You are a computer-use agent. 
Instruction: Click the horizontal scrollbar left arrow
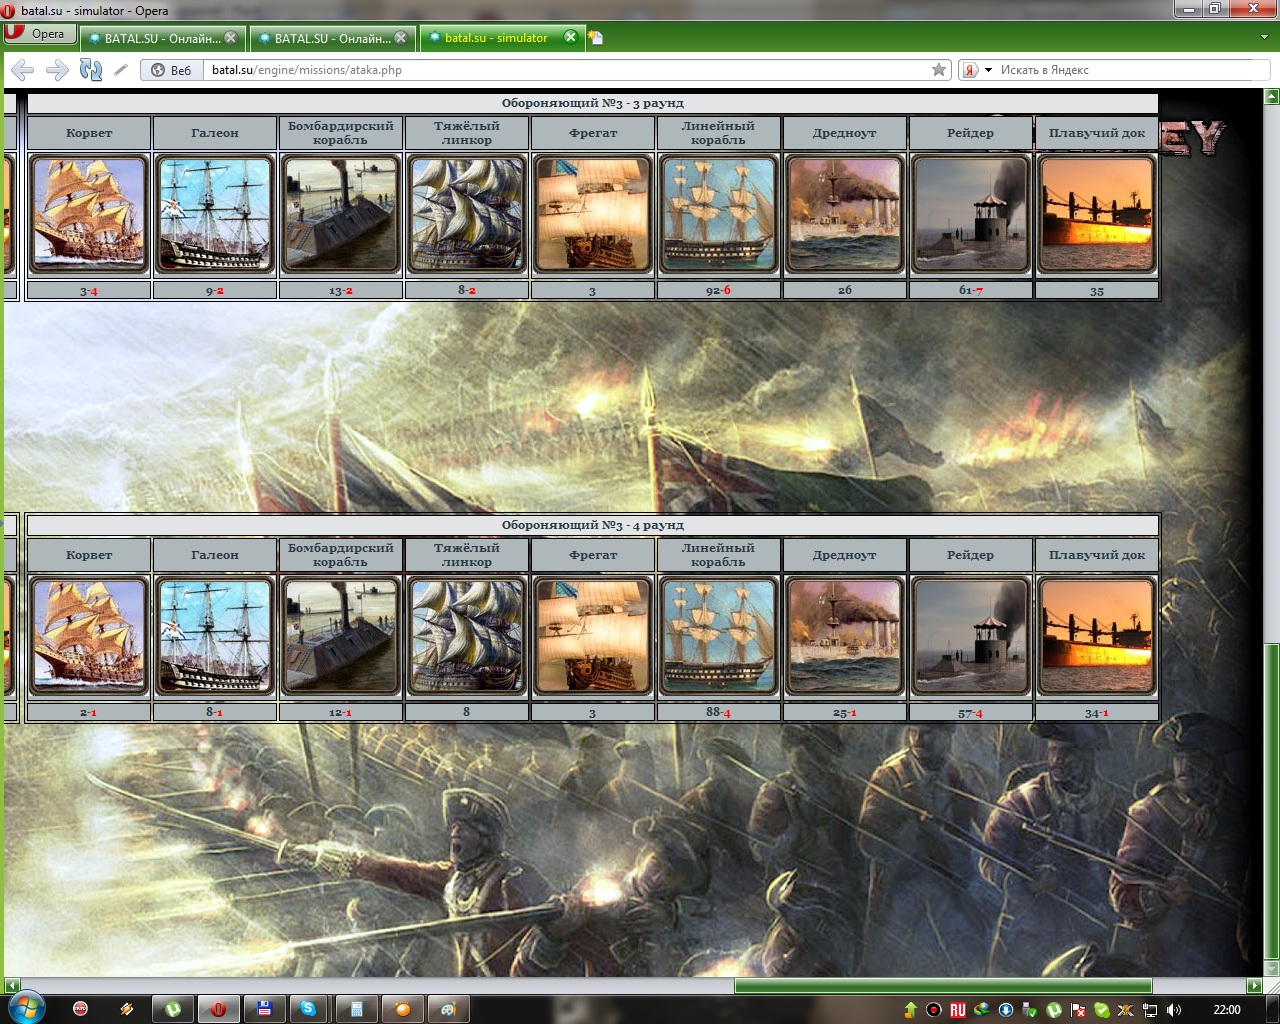click(12, 986)
